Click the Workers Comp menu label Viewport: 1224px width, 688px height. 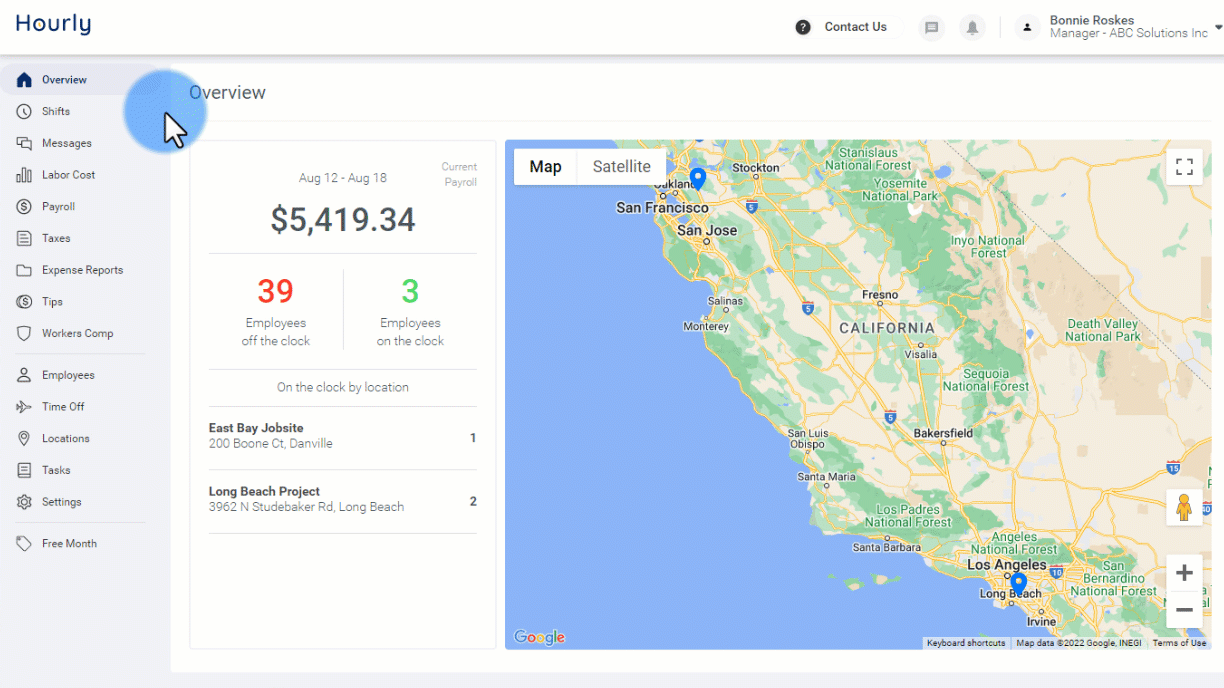pos(77,333)
